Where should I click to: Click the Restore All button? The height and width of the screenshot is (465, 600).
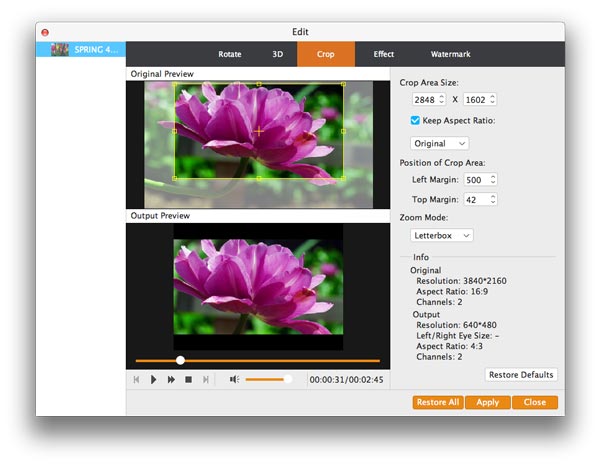pos(438,402)
